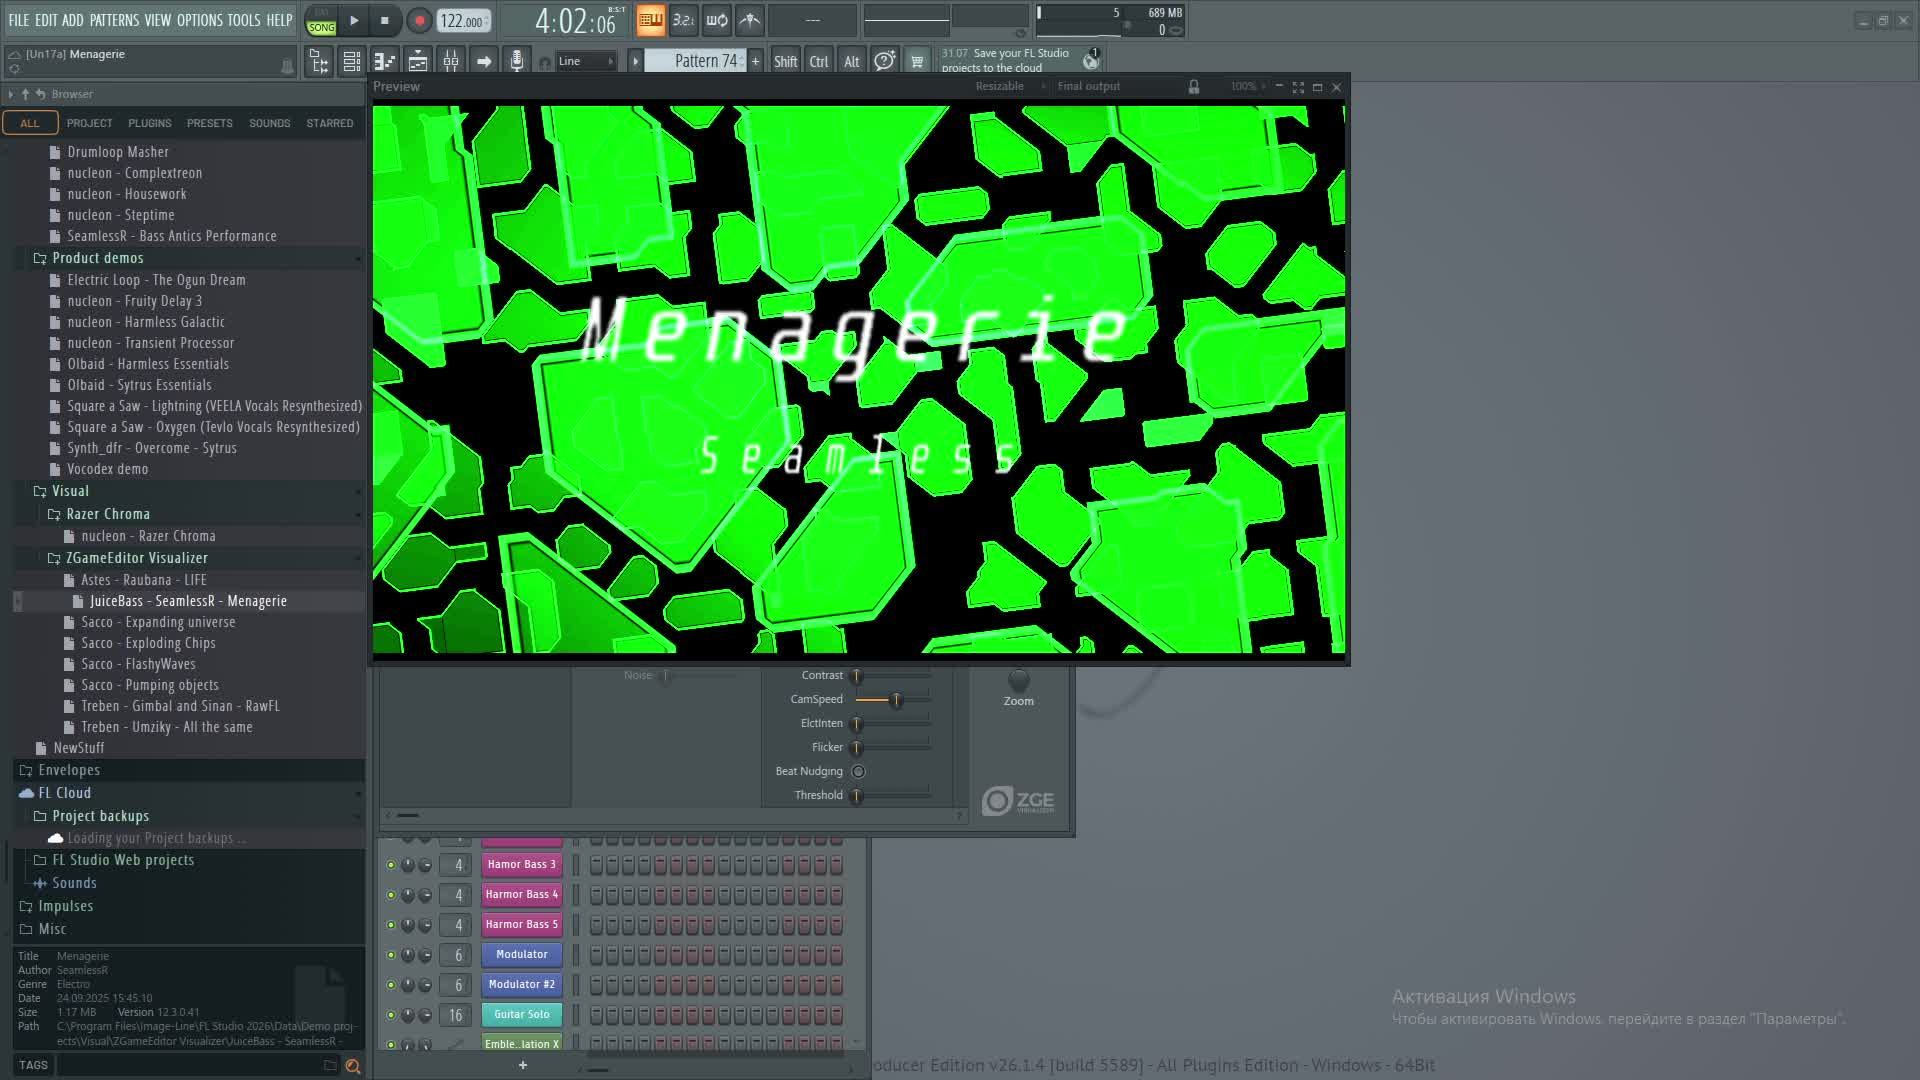Mute the Hamor Bass 3 channel
The height and width of the screenshot is (1080, 1920).
(391, 865)
